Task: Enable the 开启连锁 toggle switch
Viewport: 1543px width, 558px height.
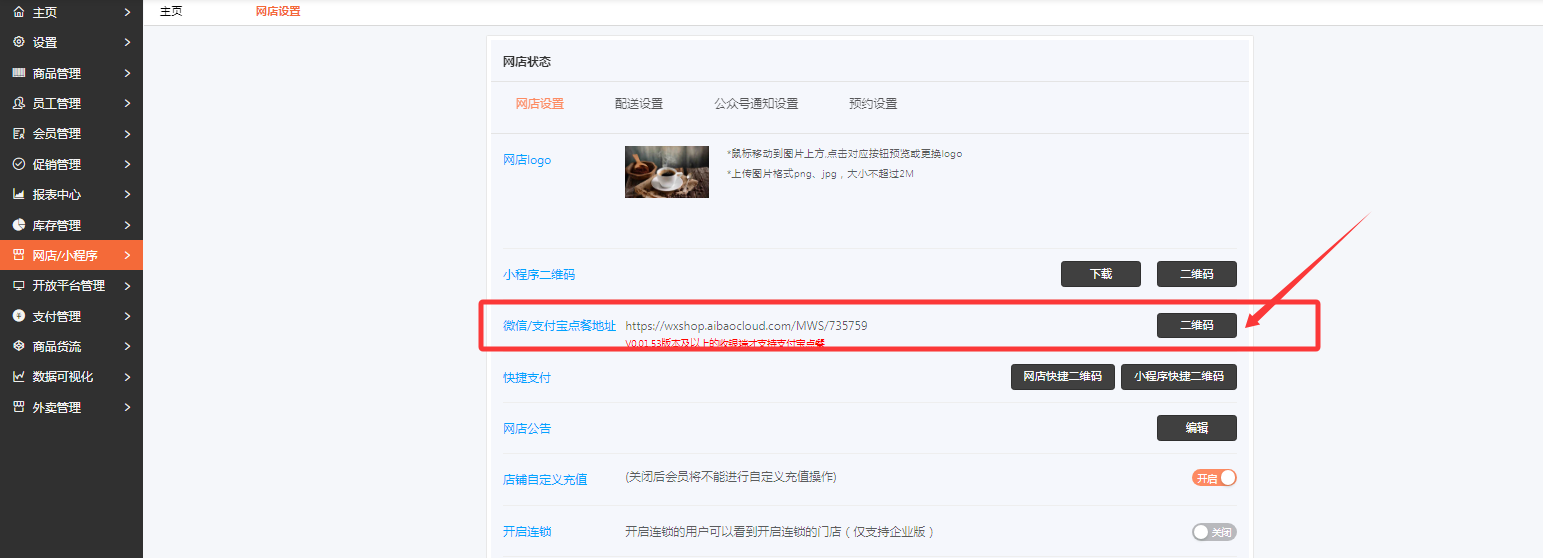Action: click(1214, 532)
